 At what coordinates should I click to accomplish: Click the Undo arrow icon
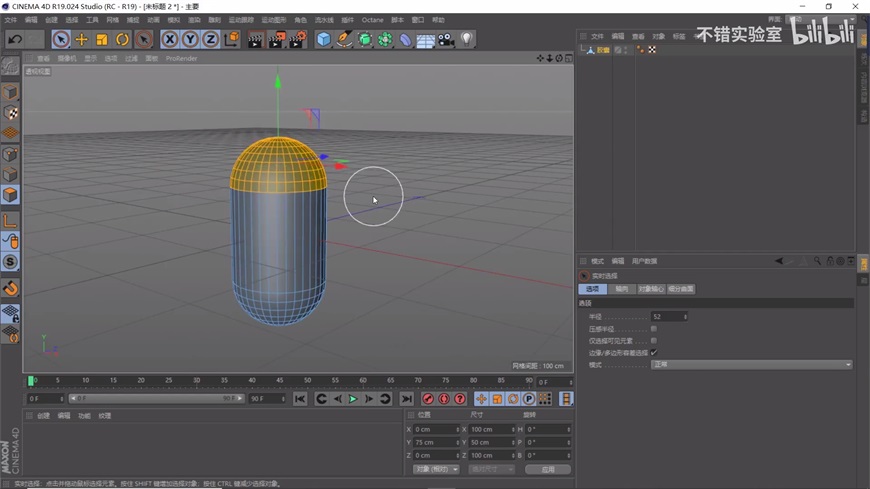tap(15, 39)
